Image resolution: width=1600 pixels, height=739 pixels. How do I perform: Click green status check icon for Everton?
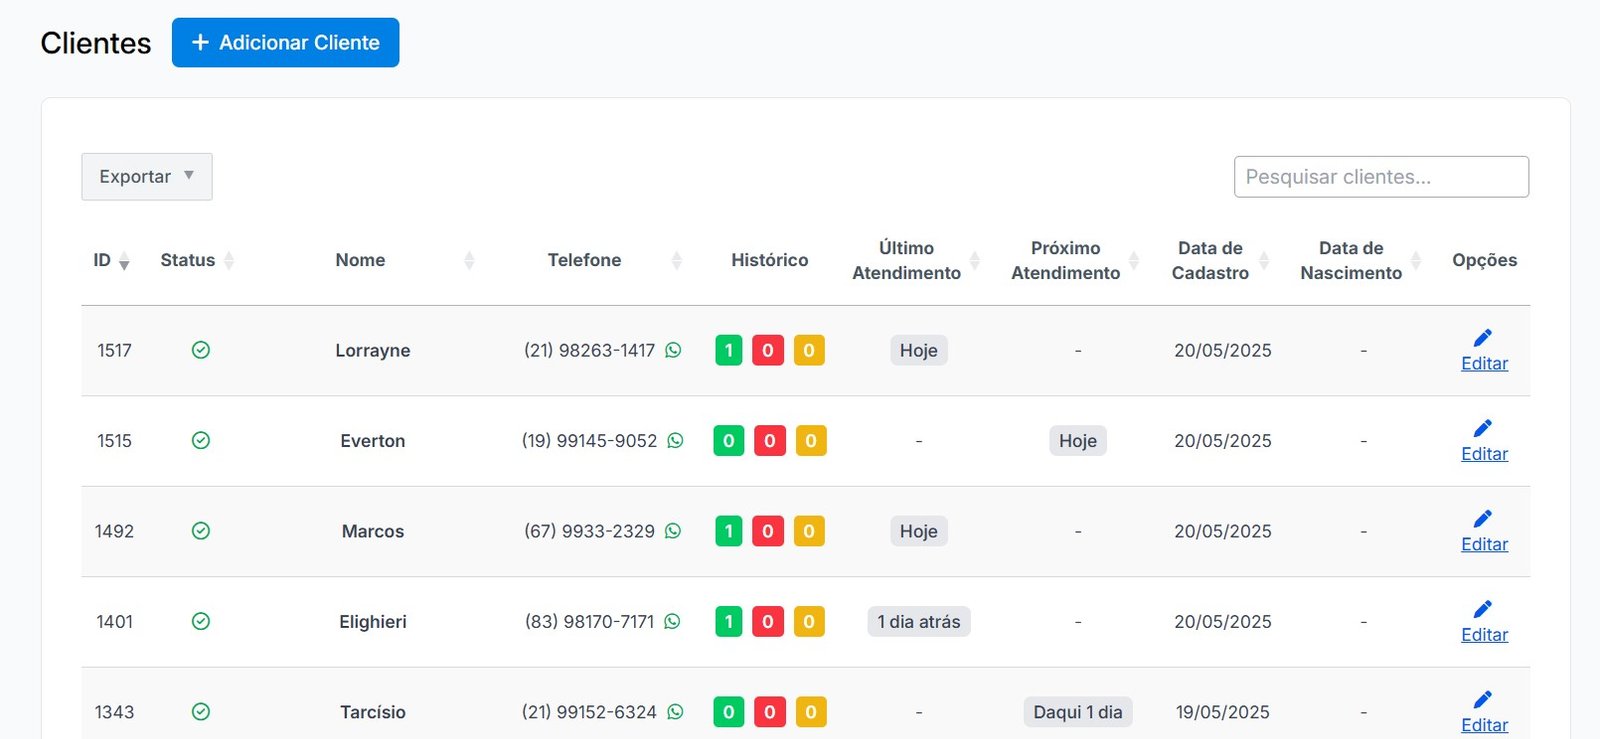201,441
